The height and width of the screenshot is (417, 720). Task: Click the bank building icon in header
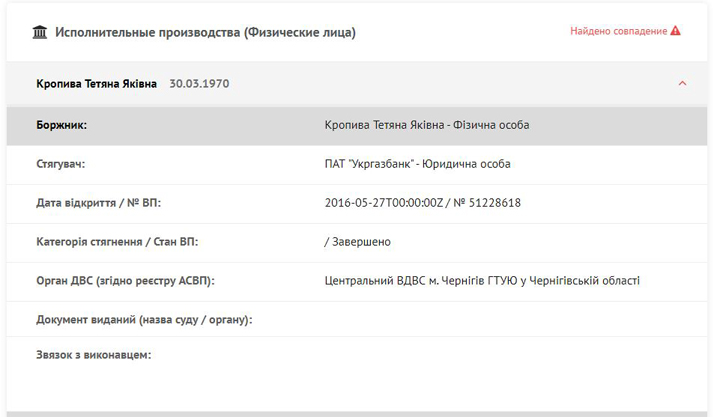(40, 32)
